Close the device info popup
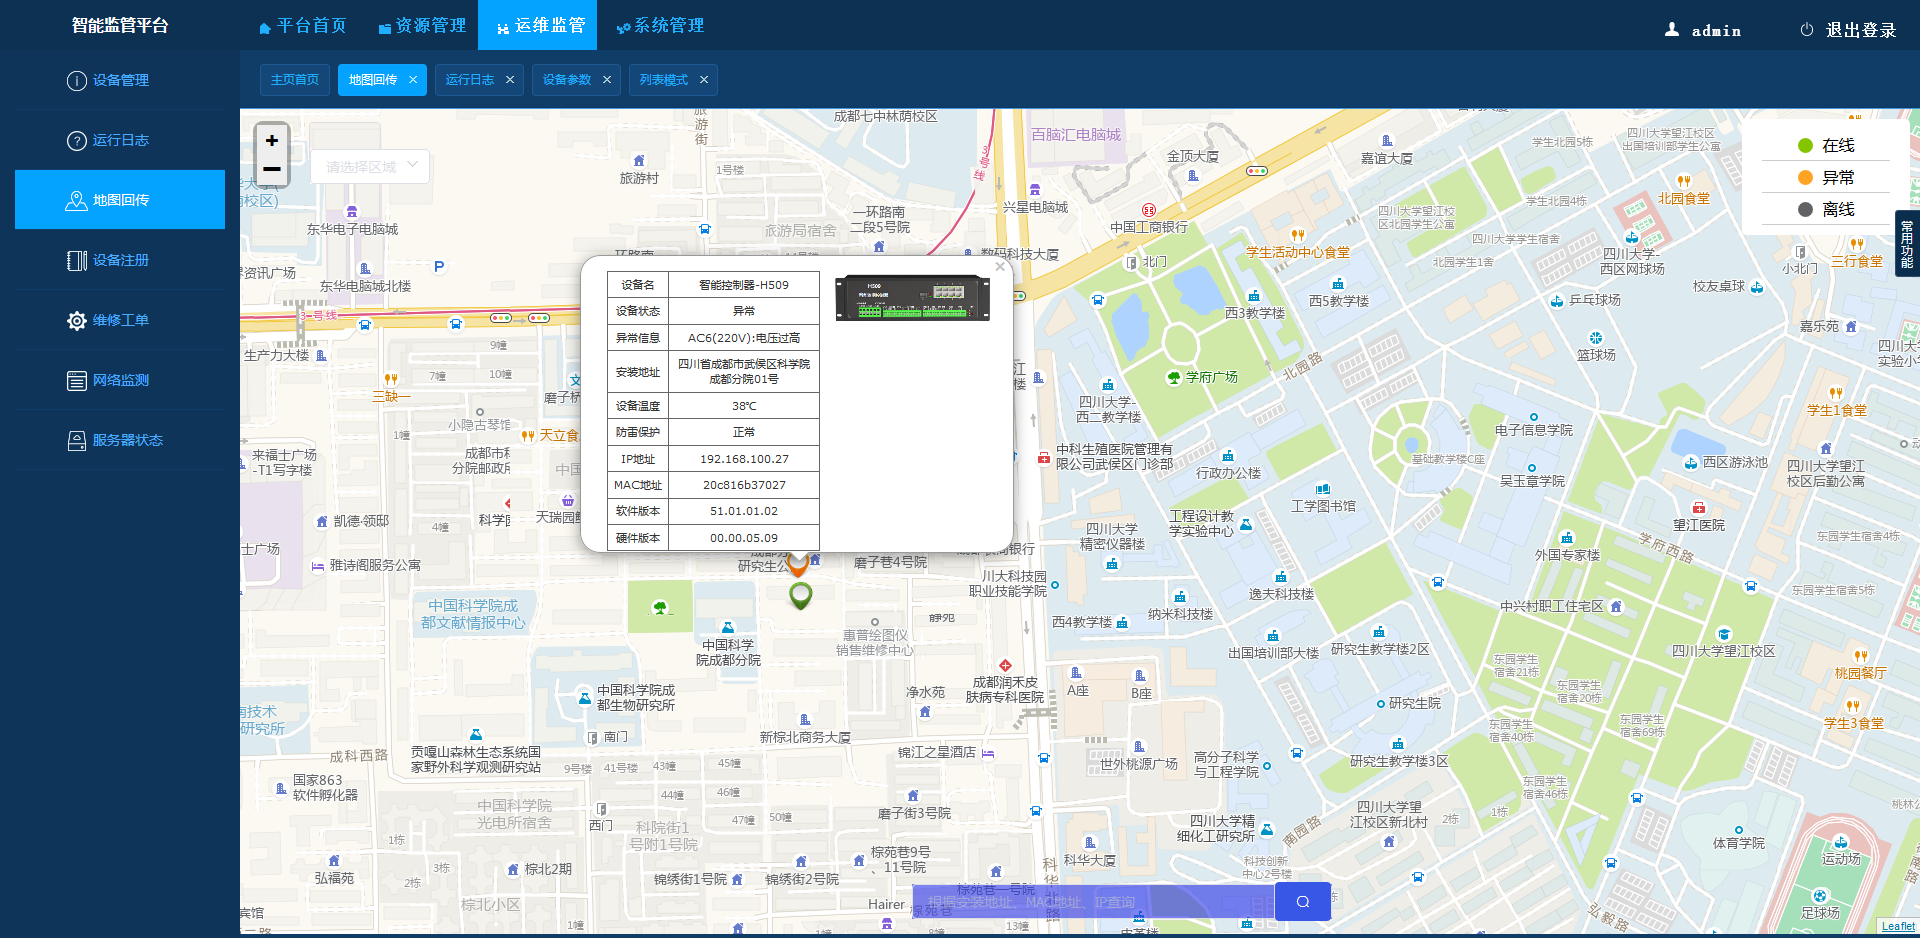This screenshot has height=938, width=1920. coord(999,267)
